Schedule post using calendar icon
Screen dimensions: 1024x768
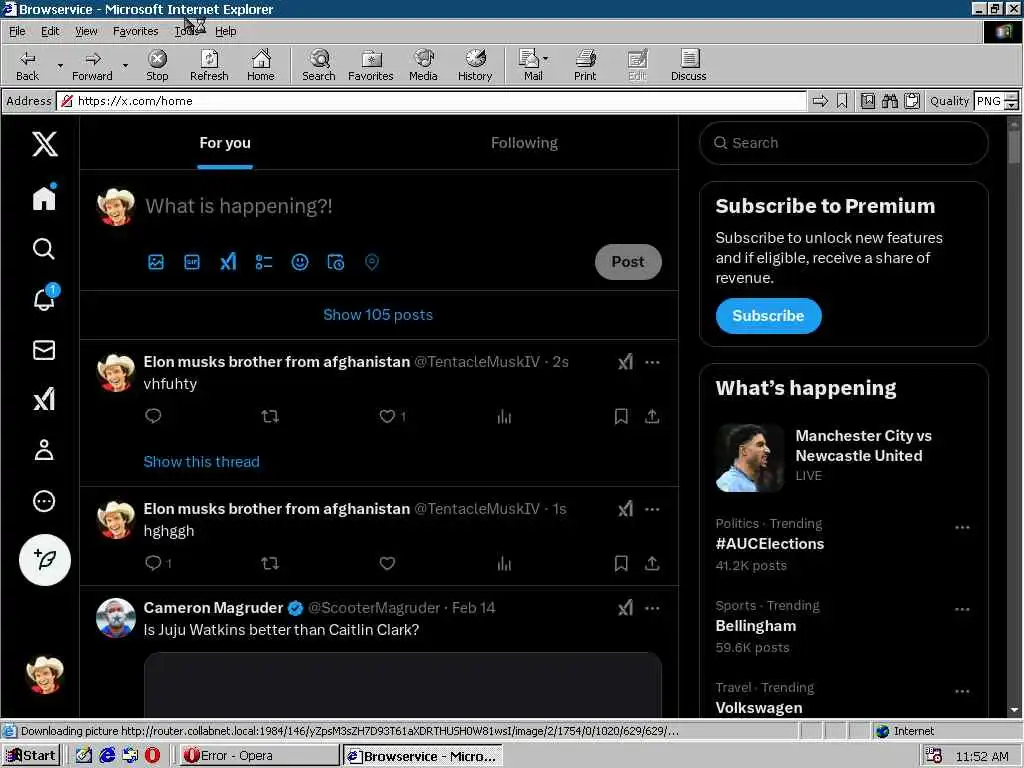click(336, 262)
